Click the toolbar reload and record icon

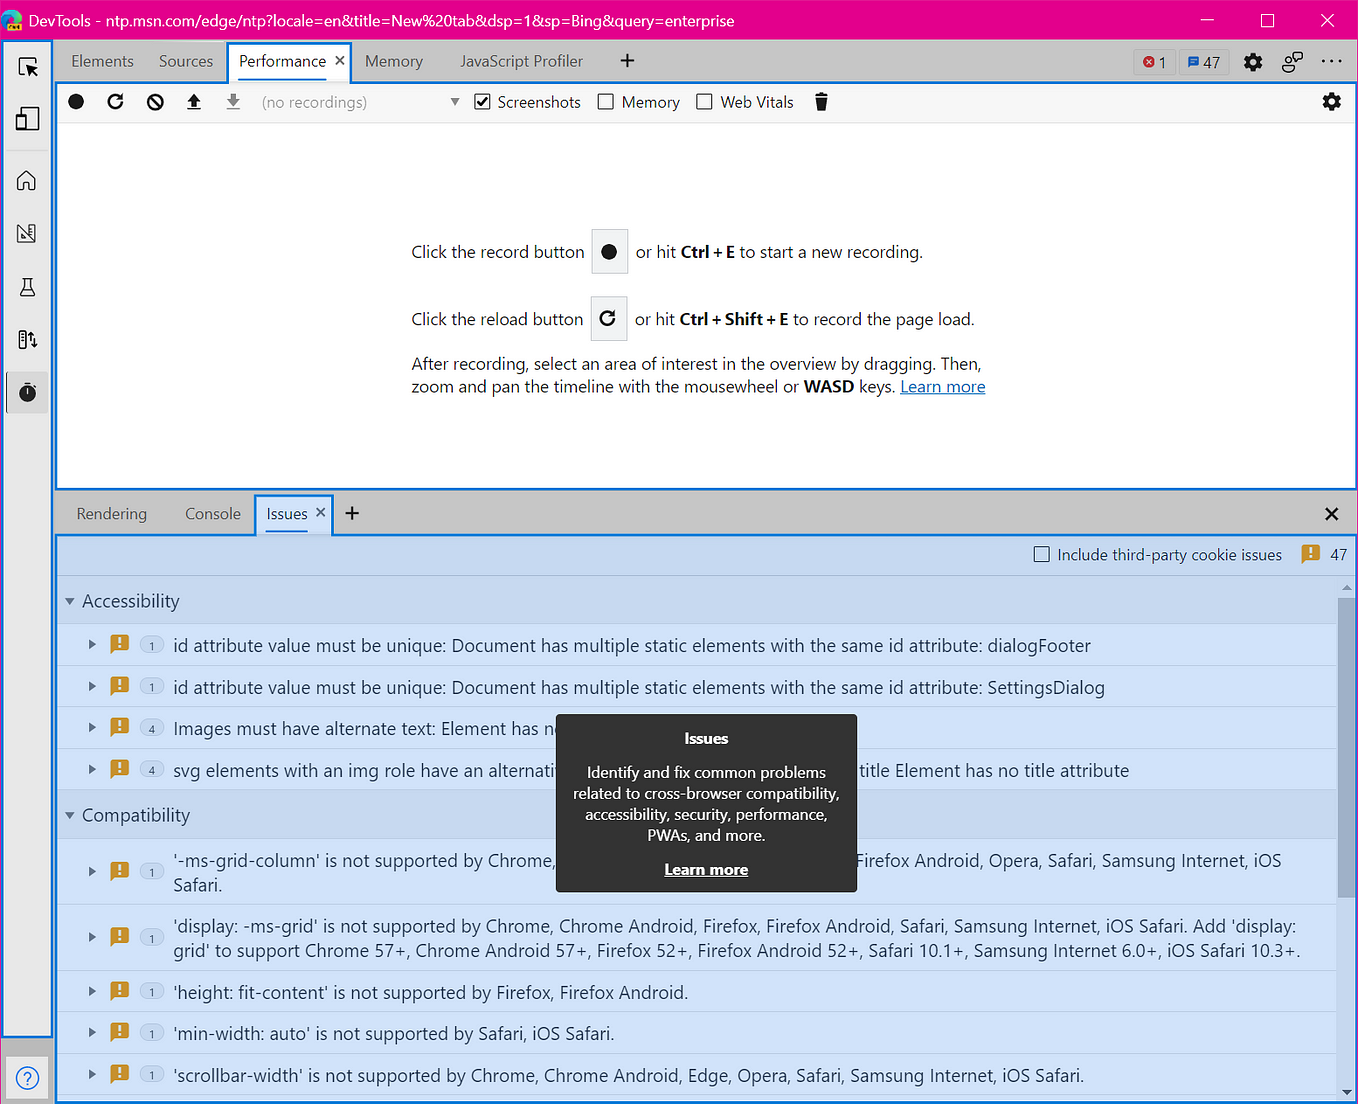[115, 102]
